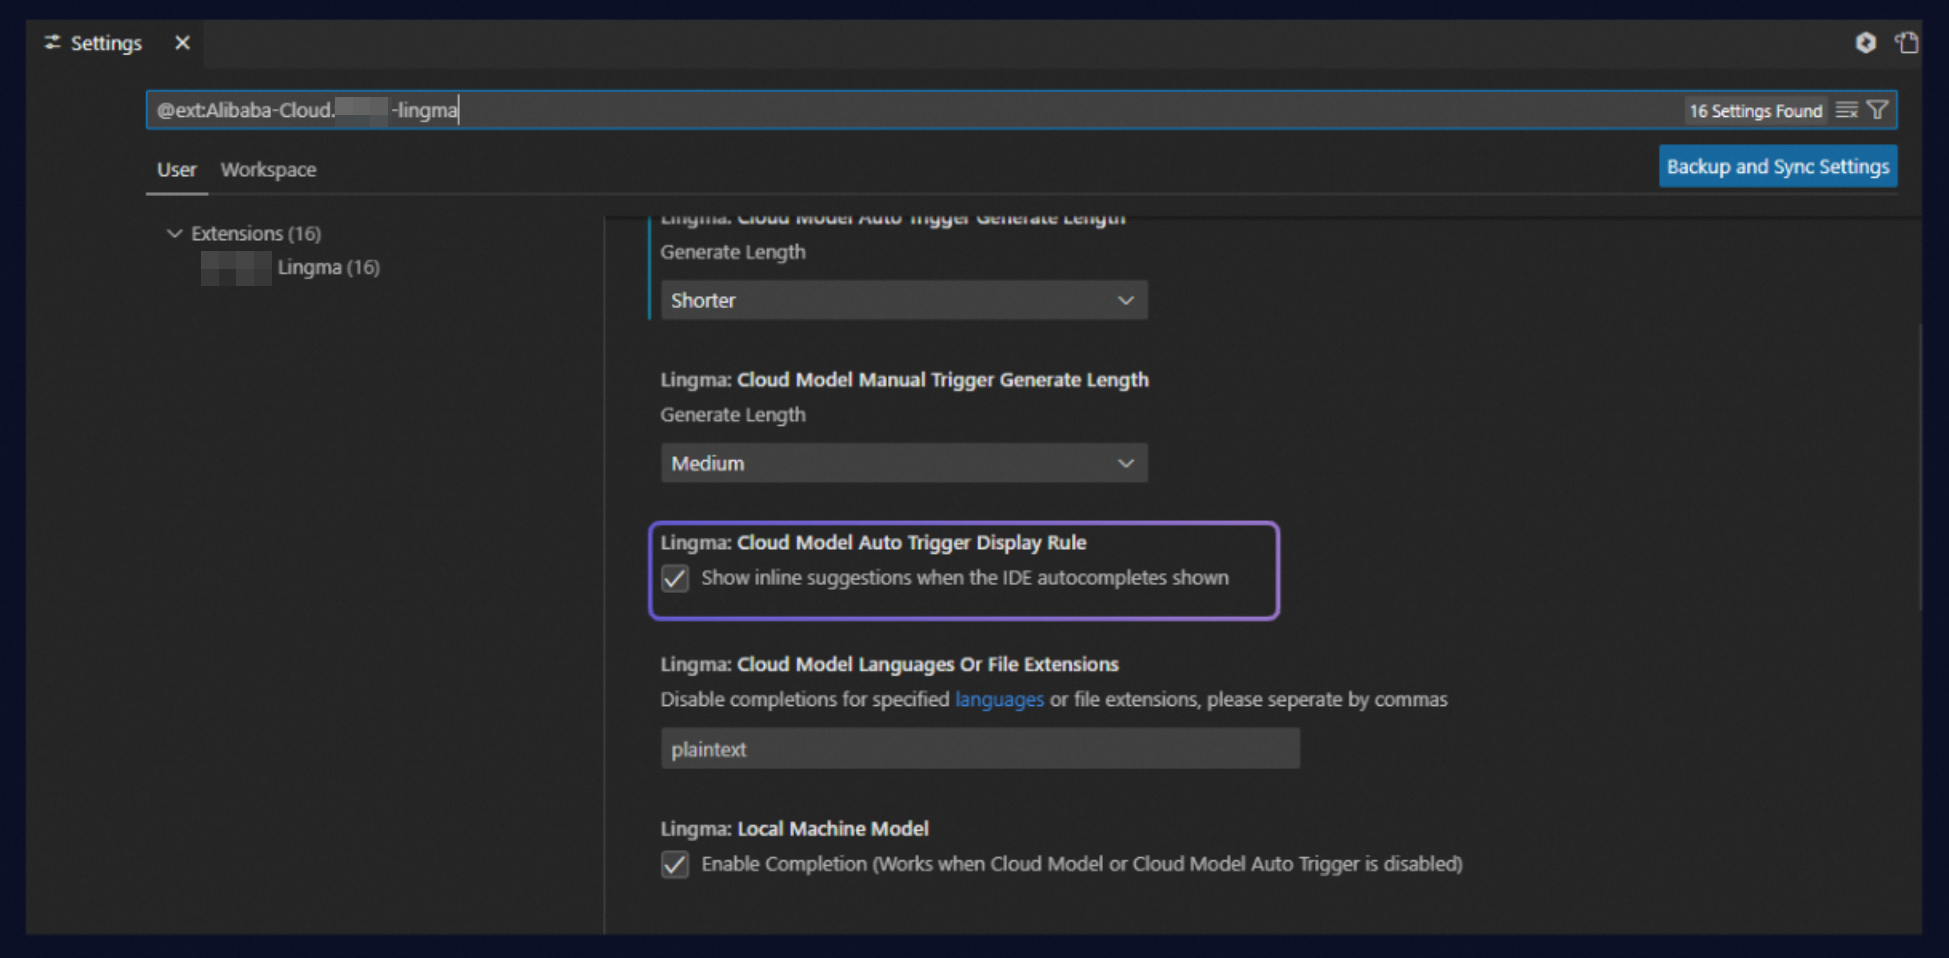This screenshot has height=958, width=1949.
Task: Uncheck Local Machine Model Enable Completion
Action: point(675,865)
